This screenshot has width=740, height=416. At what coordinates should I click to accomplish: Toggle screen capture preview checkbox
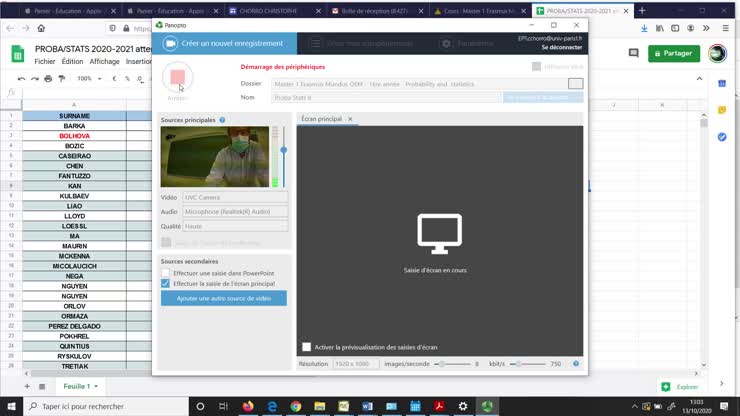tap(306, 347)
